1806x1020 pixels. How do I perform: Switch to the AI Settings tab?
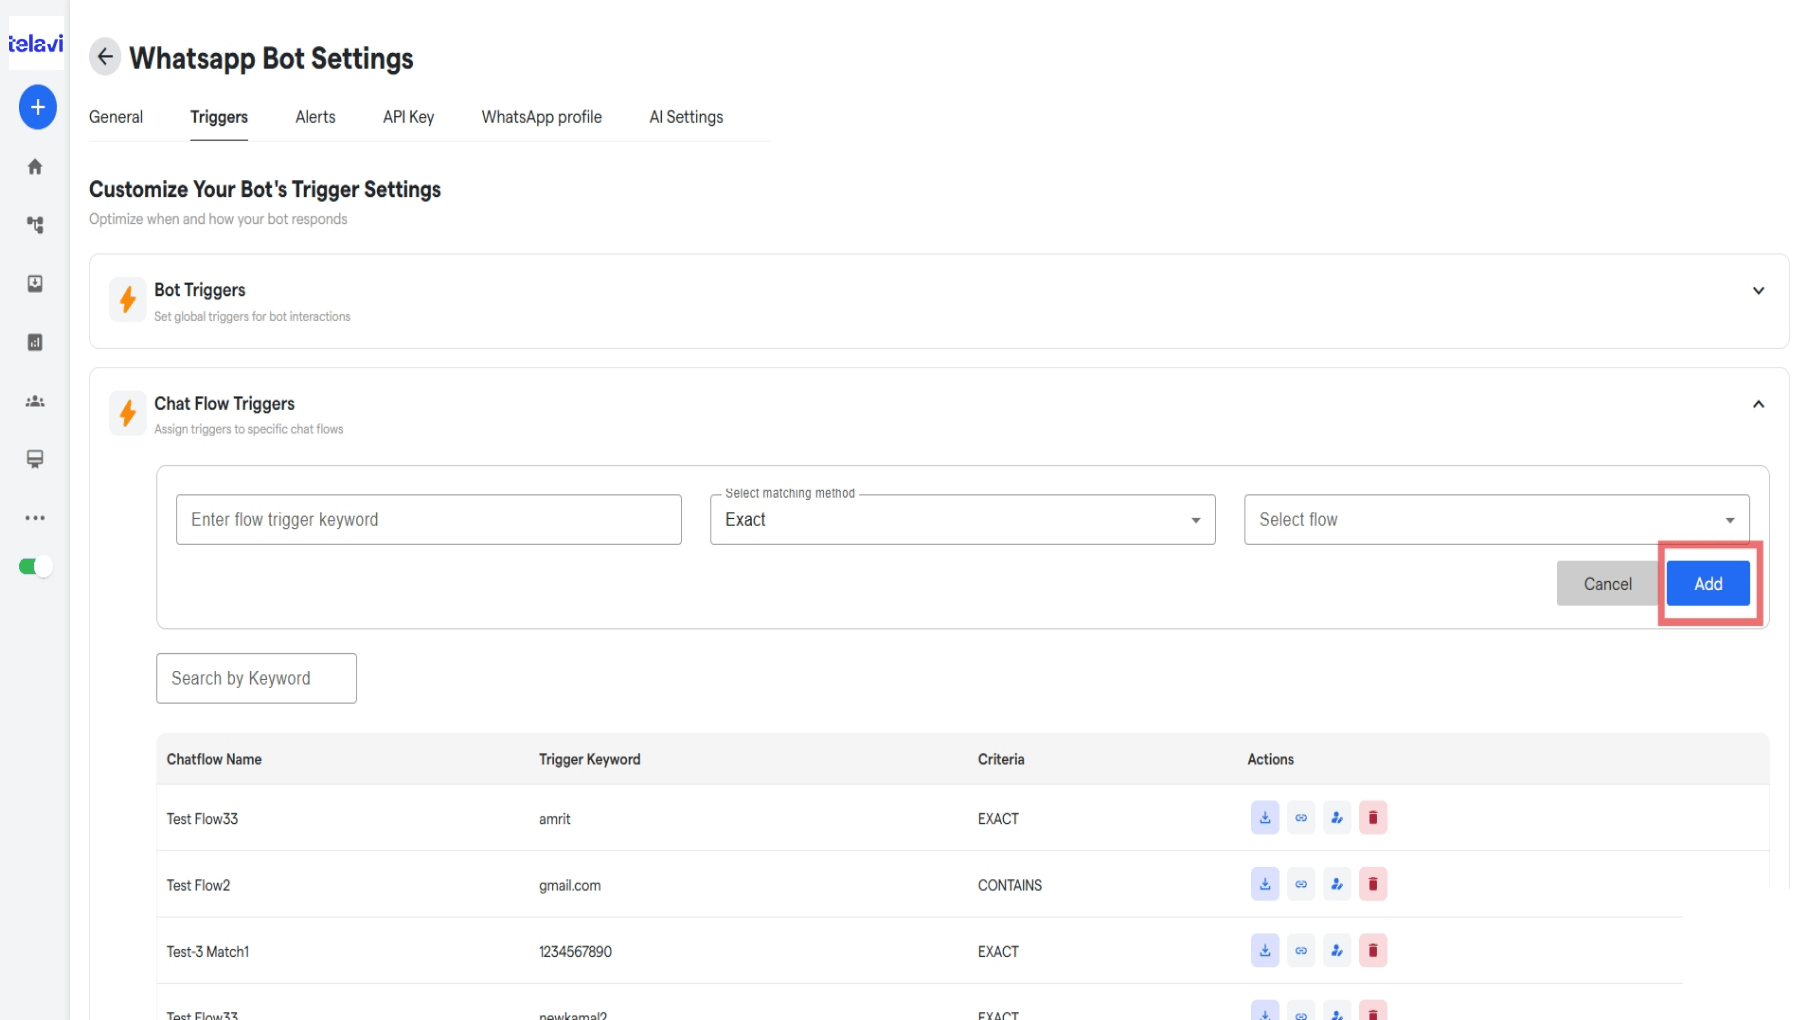(x=686, y=117)
